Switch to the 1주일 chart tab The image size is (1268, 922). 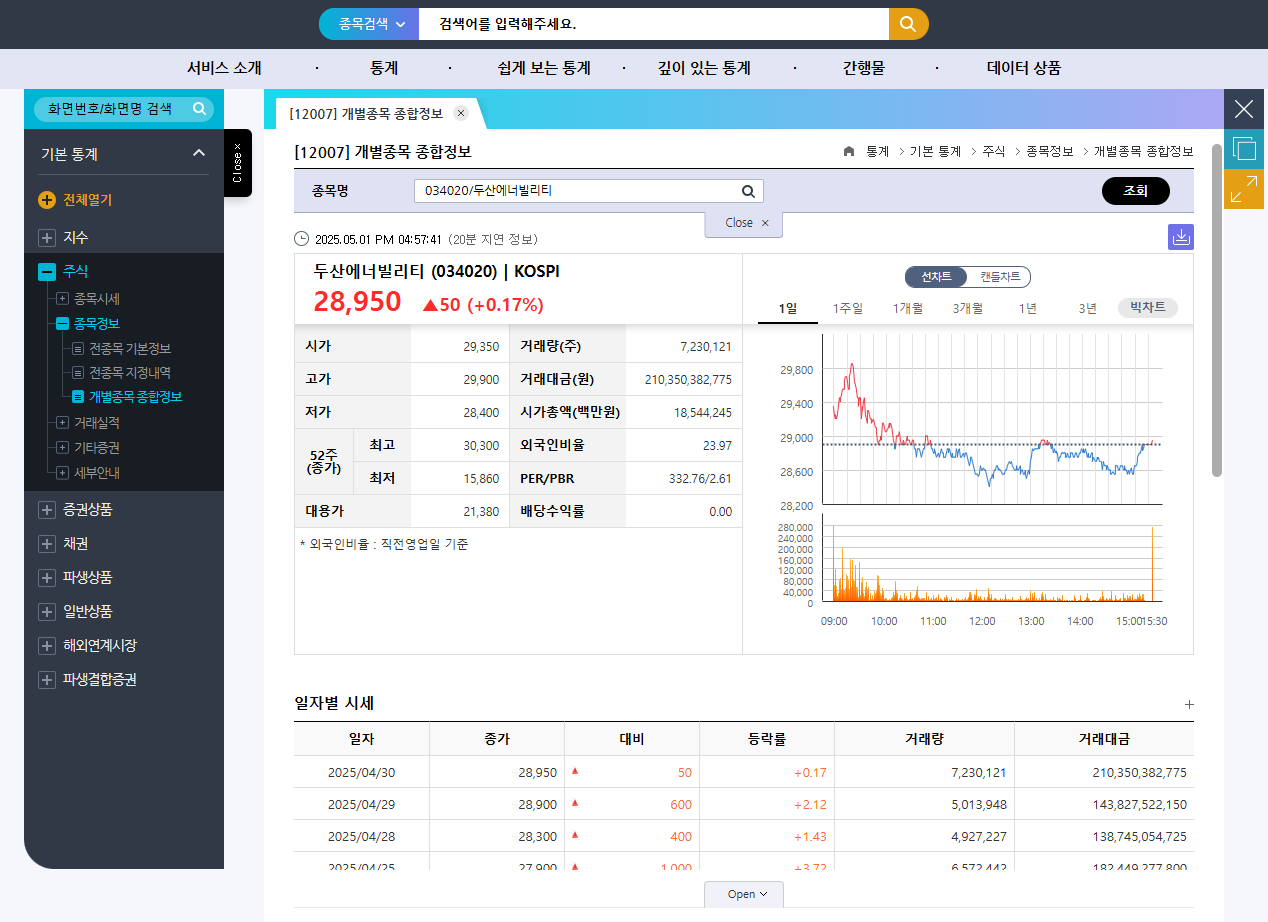tap(846, 308)
